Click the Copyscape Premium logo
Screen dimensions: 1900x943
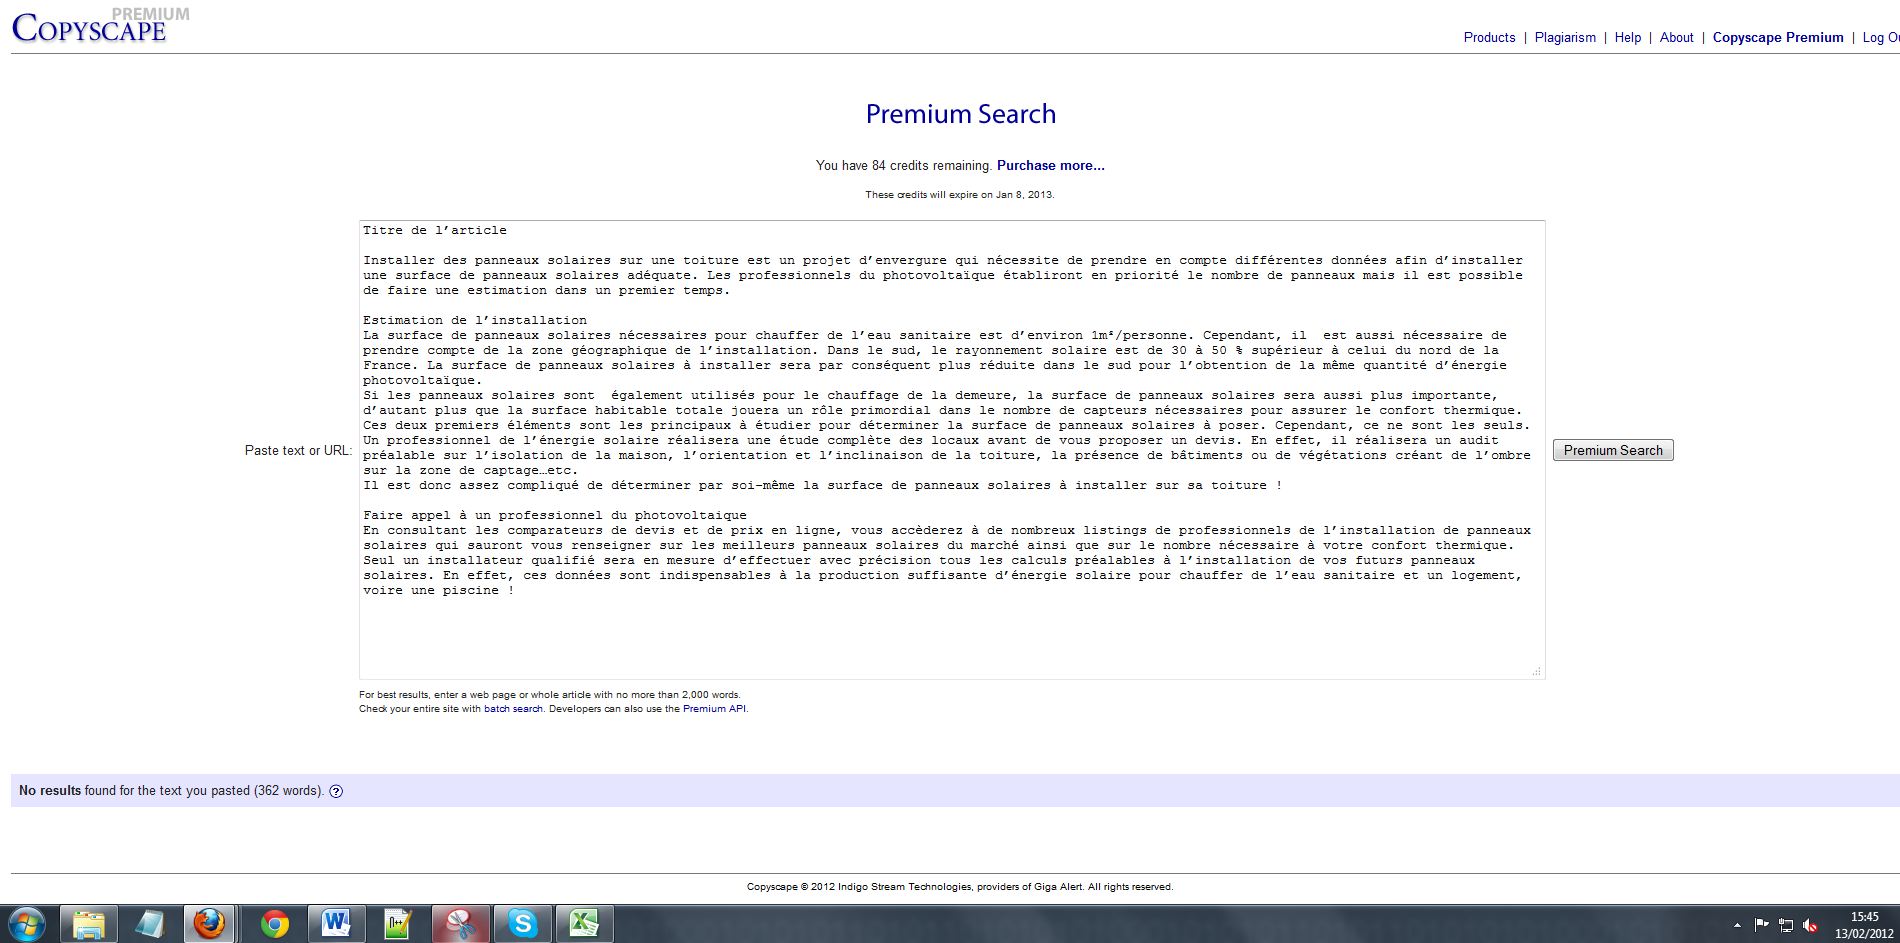90,28
